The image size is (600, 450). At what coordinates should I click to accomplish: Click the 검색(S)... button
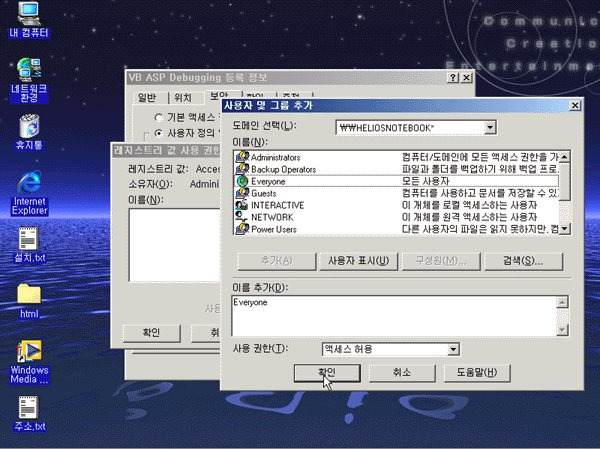click(x=523, y=261)
